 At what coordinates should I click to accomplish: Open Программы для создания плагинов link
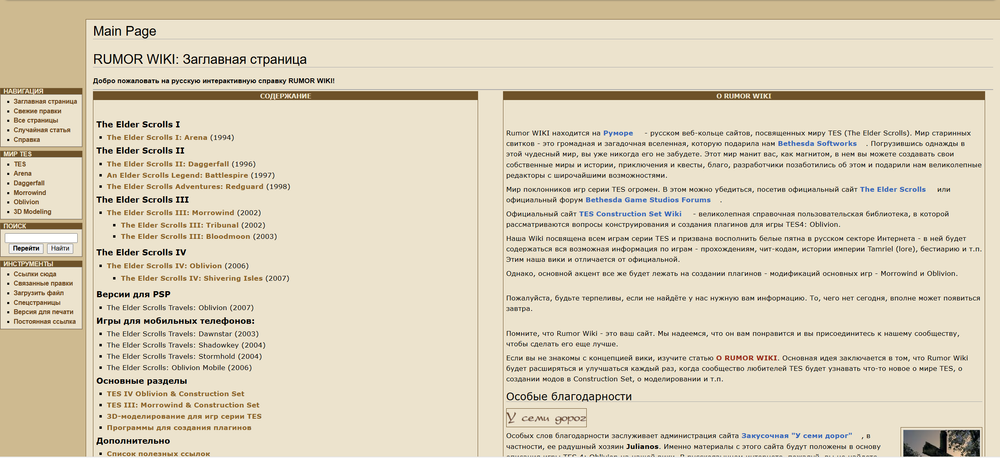pyautogui.click(x=179, y=428)
